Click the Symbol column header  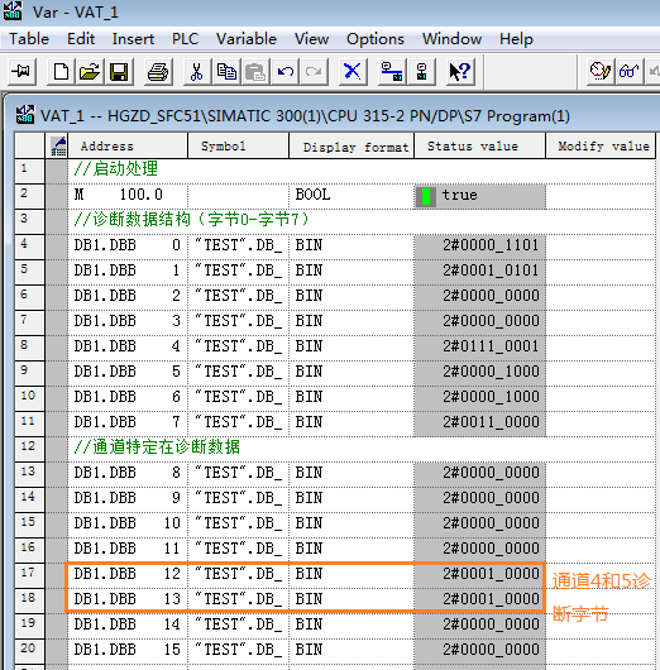tap(238, 146)
